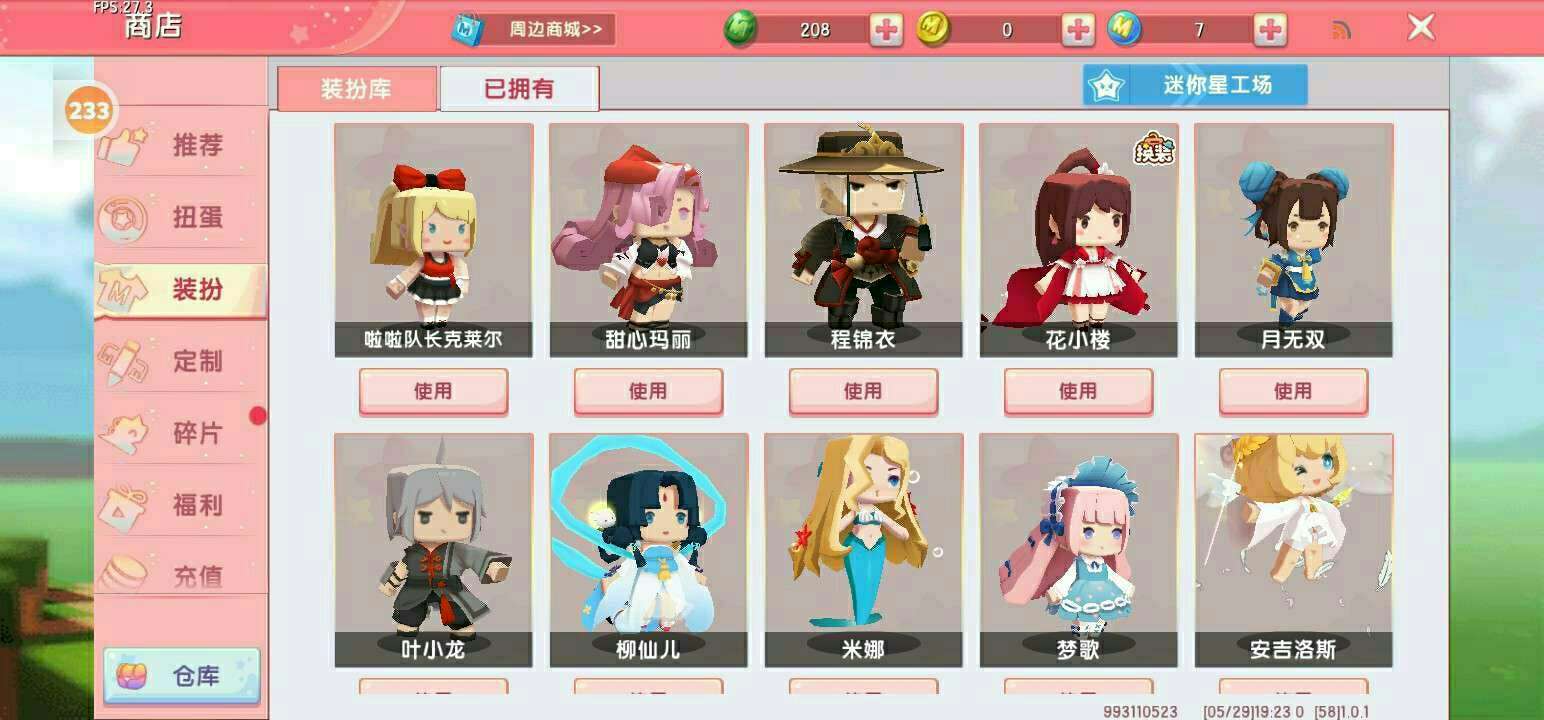This screenshot has height=720, width=1544.
Task: Select the 装扮库 tab
Action: coord(356,89)
